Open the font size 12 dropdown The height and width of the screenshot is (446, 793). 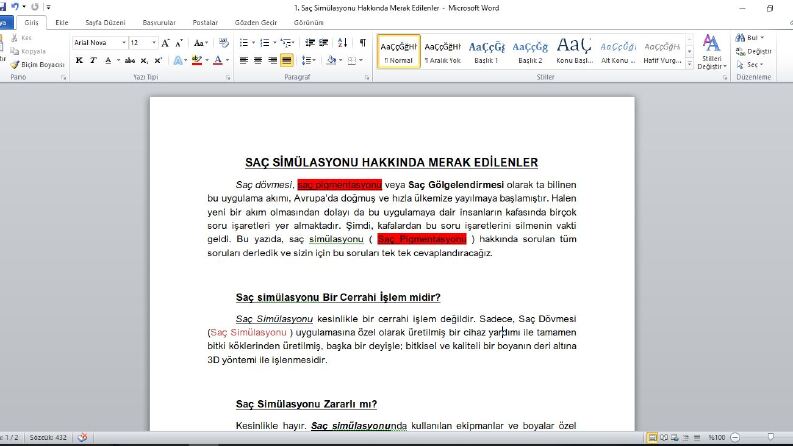[154, 43]
